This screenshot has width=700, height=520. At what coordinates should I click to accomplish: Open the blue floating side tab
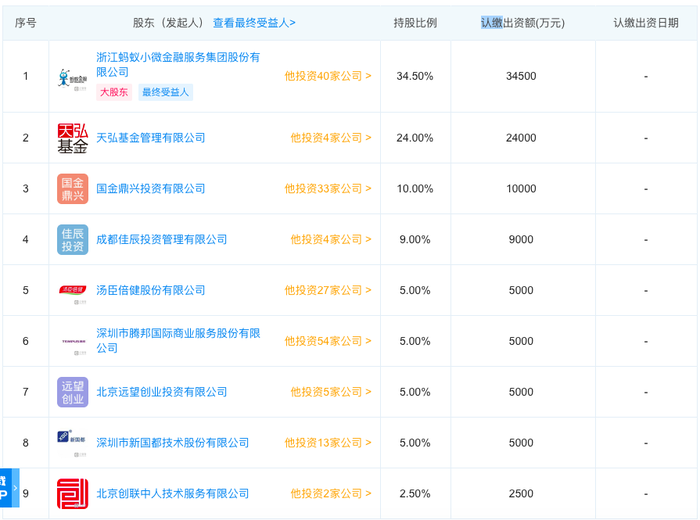point(9,488)
